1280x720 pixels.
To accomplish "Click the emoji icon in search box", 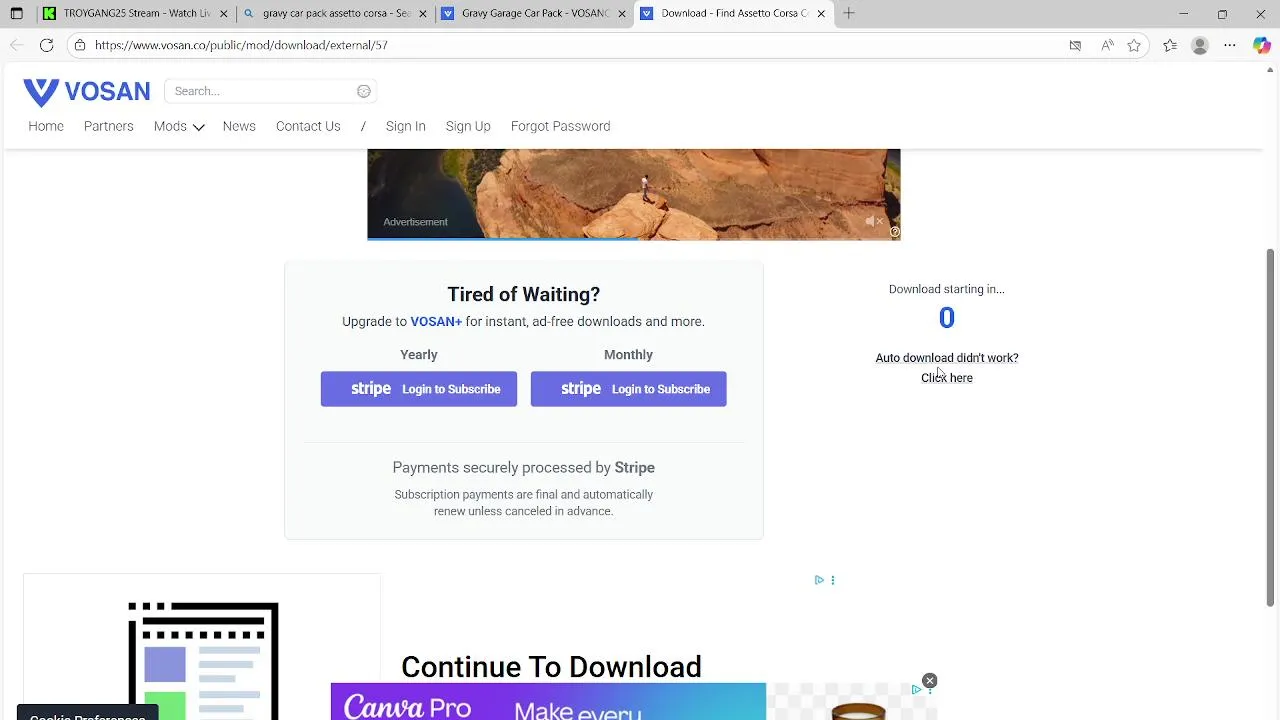I will [x=364, y=91].
